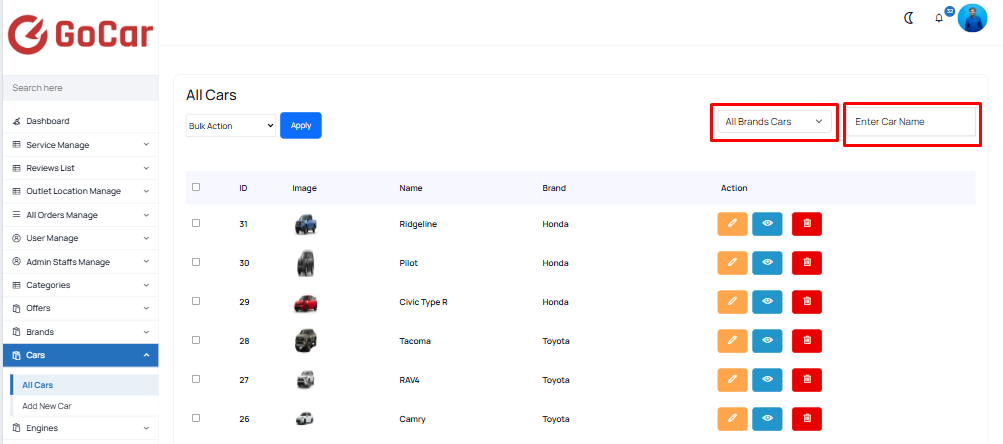Viewport: 1003px width, 444px height.
Task: Delete the Pilot car entry
Action: click(807, 263)
